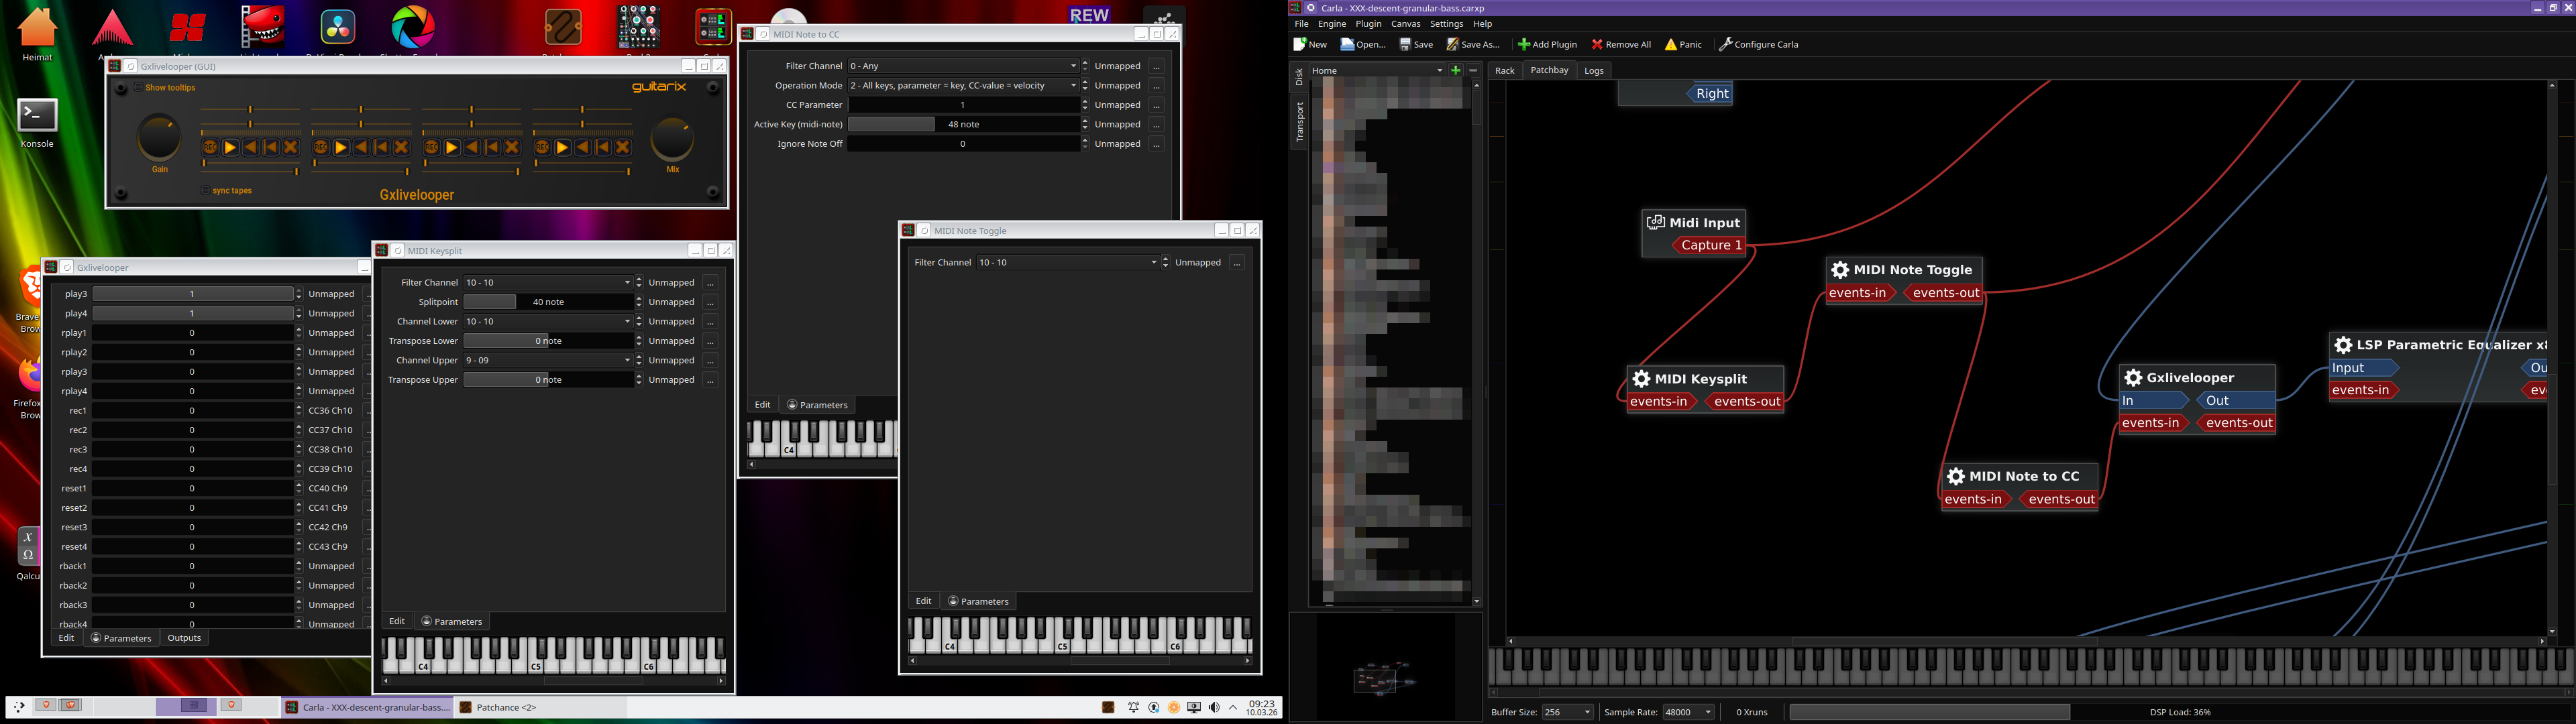This screenshot has height=724, width=2576.
Task: Click play on the second looper tape
Action: tap(341, 148)
